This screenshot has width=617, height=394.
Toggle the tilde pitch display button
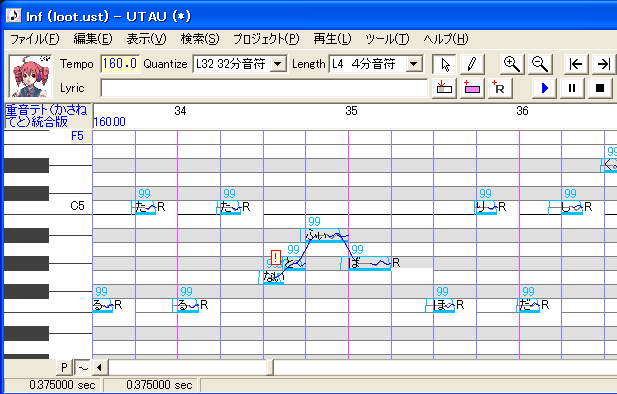tap(83, 368)
